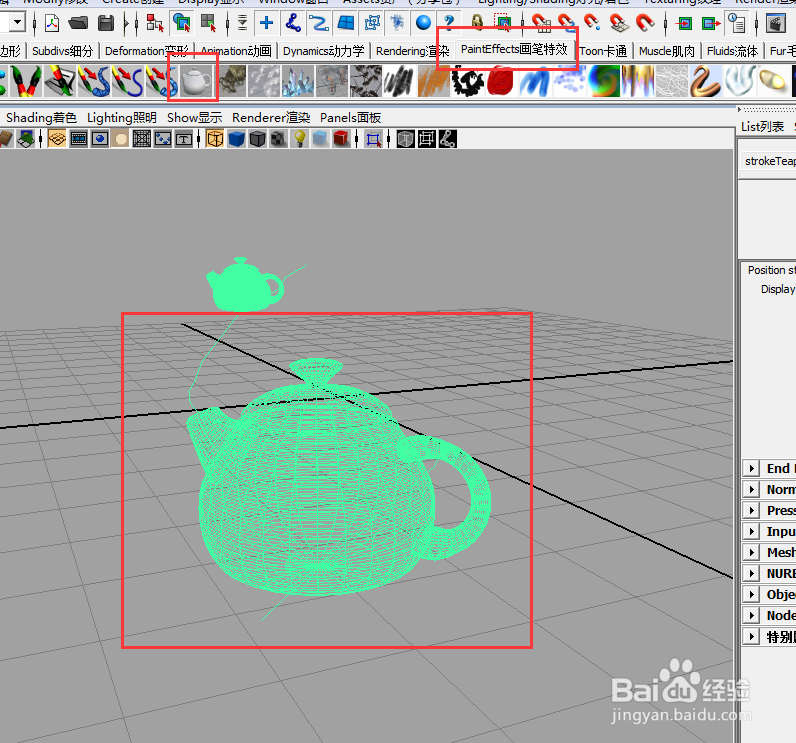Click the blue plus snap-to-point icon
This screenshot has height=743, width=796.
[x=267, y=23]
